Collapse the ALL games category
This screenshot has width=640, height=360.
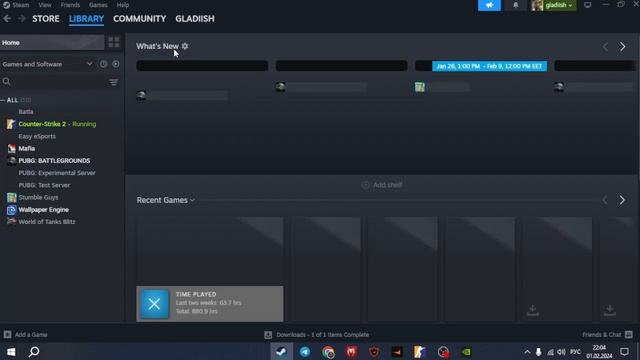tap(3, 100)
